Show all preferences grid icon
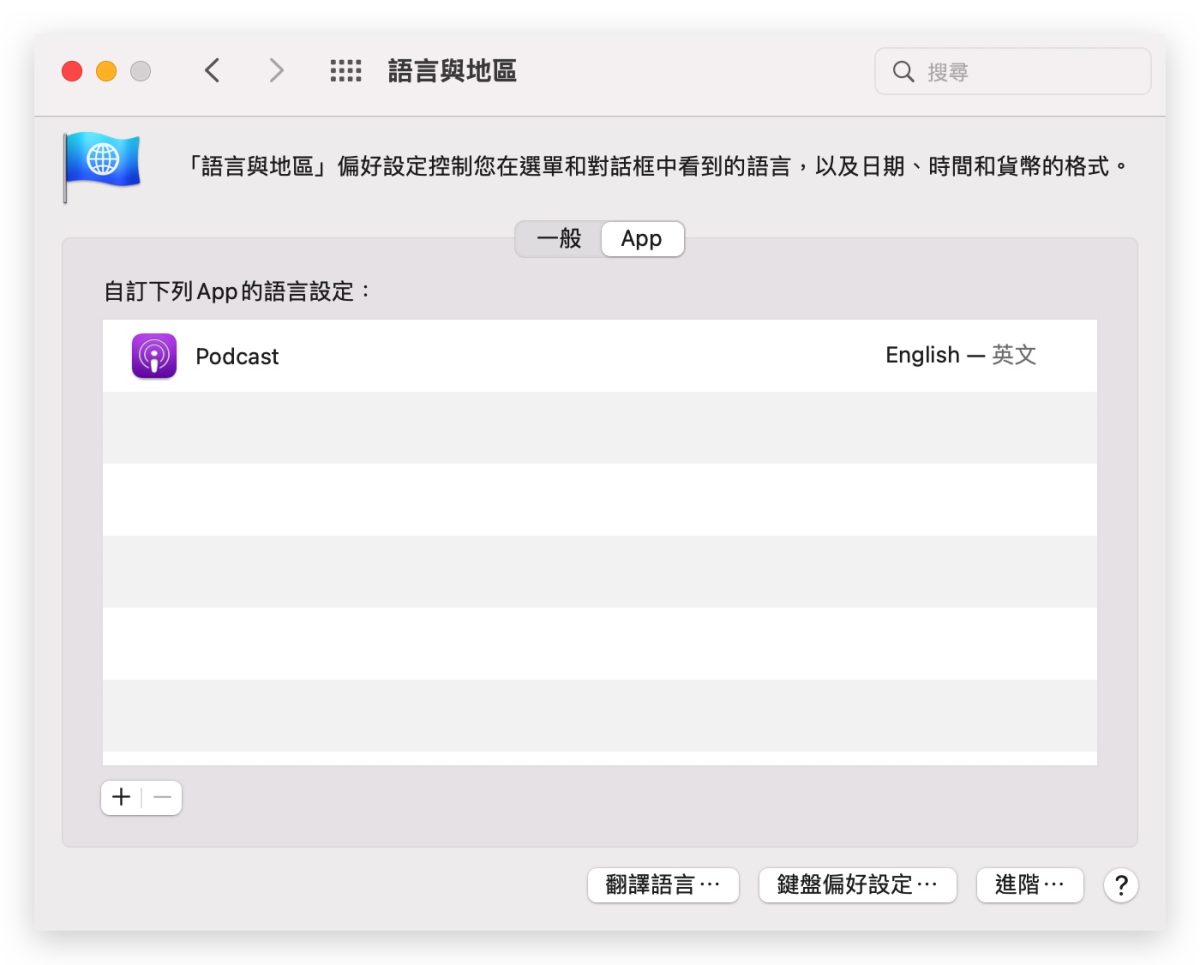The width and height of the screenshot is (1200, 965). [x=345, y=71]
